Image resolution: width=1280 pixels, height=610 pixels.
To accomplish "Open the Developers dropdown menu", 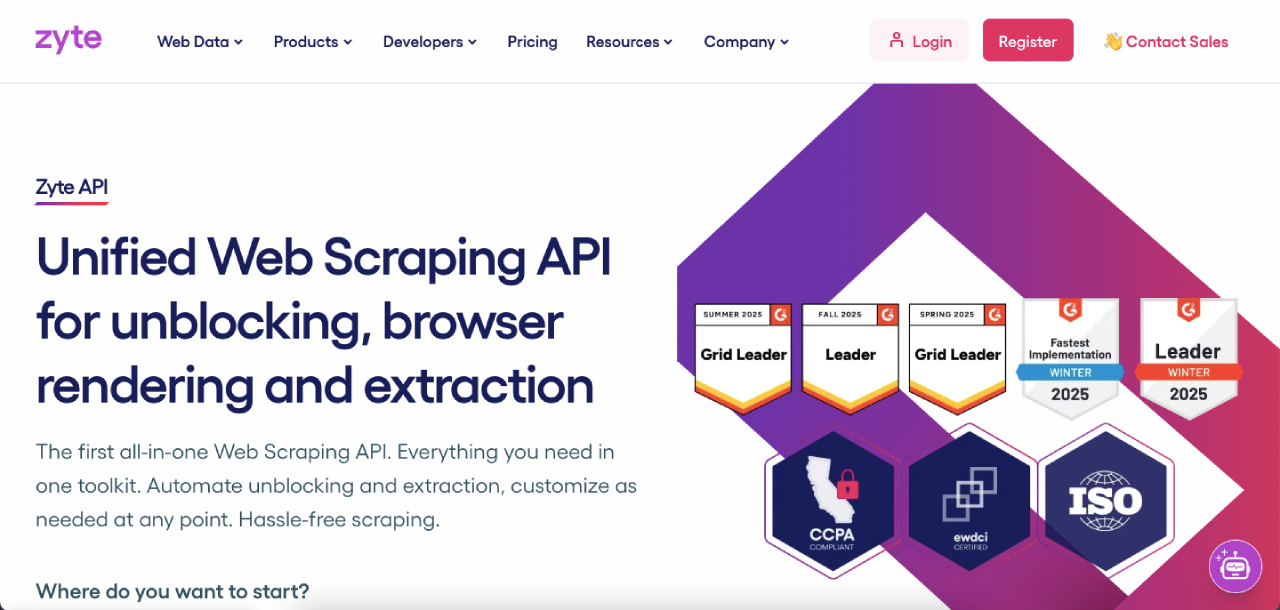I will pos(430,42).
